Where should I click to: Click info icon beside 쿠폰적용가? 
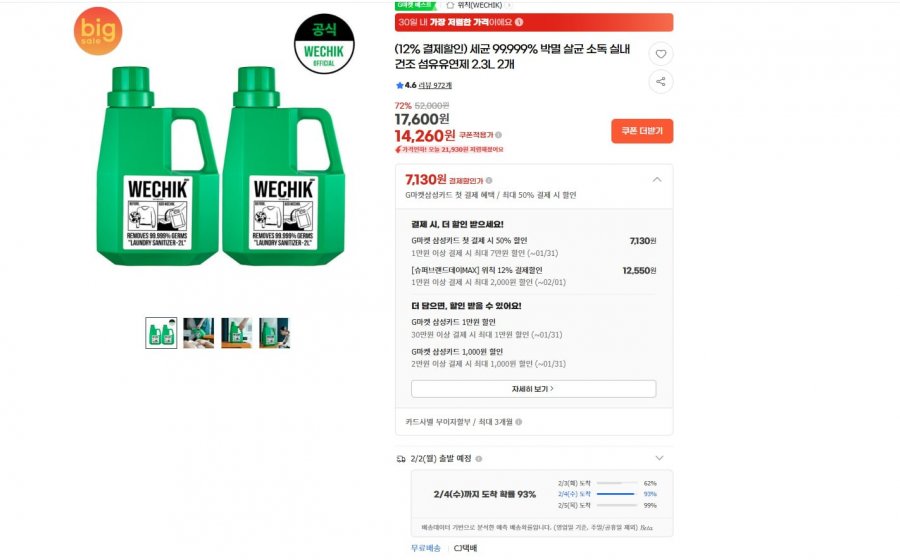point(499,135)
